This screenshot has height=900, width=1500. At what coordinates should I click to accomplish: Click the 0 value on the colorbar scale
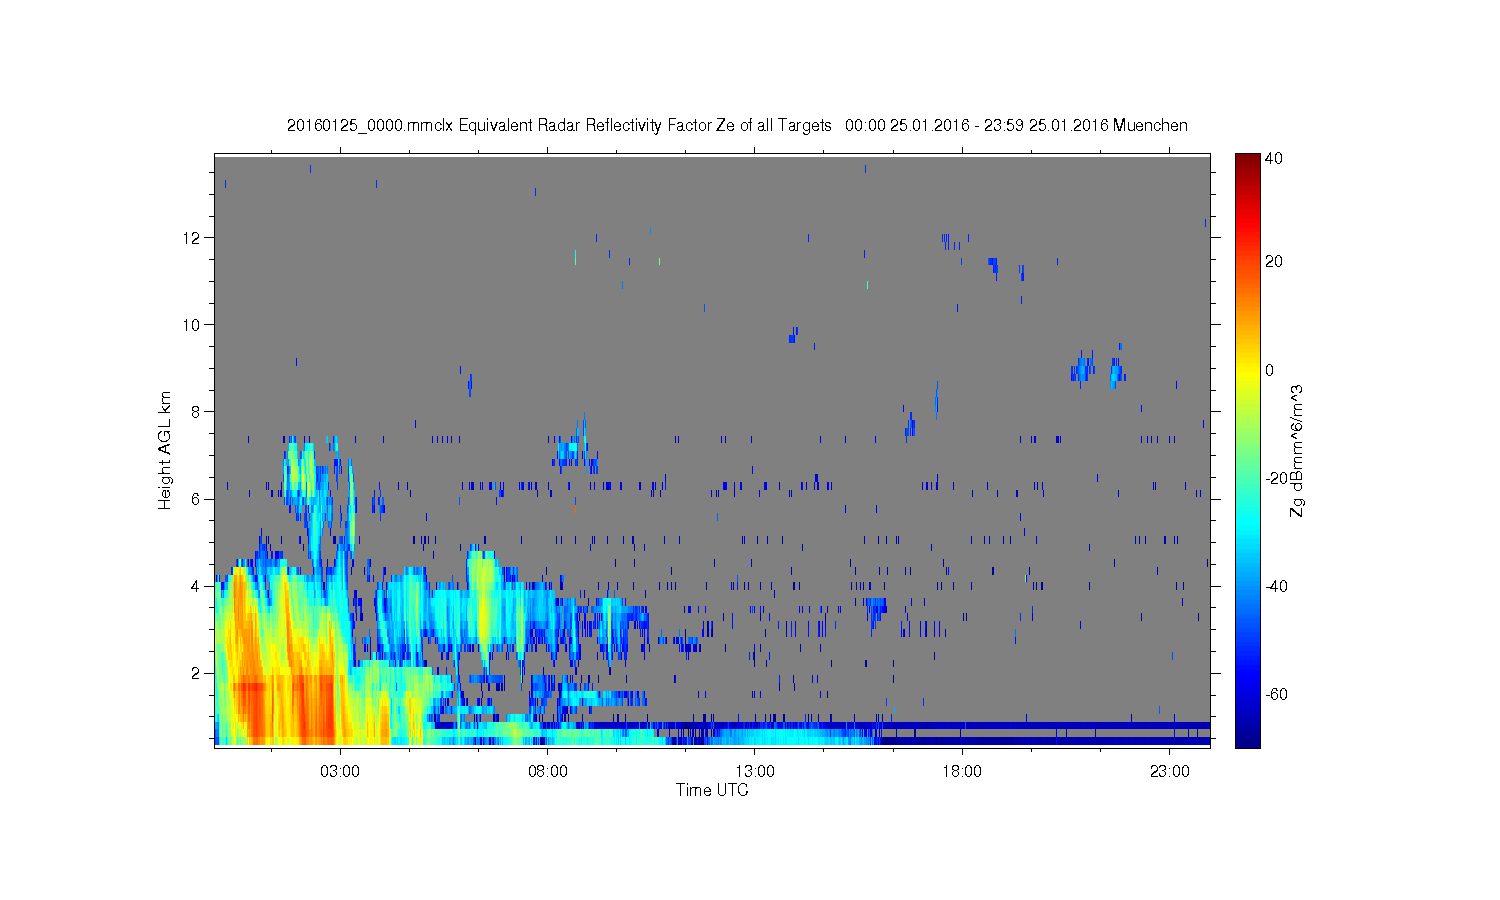pyautogui.click(x=1270, y=370)
